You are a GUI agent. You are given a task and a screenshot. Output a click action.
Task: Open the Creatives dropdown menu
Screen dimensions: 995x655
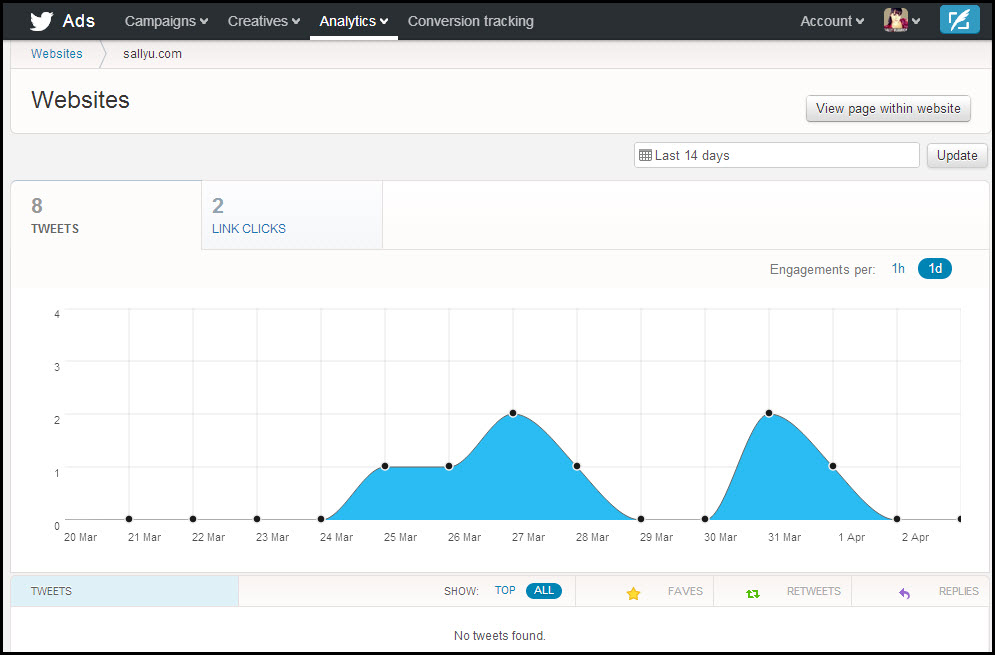pyautogui.click(x=263, y=21)
